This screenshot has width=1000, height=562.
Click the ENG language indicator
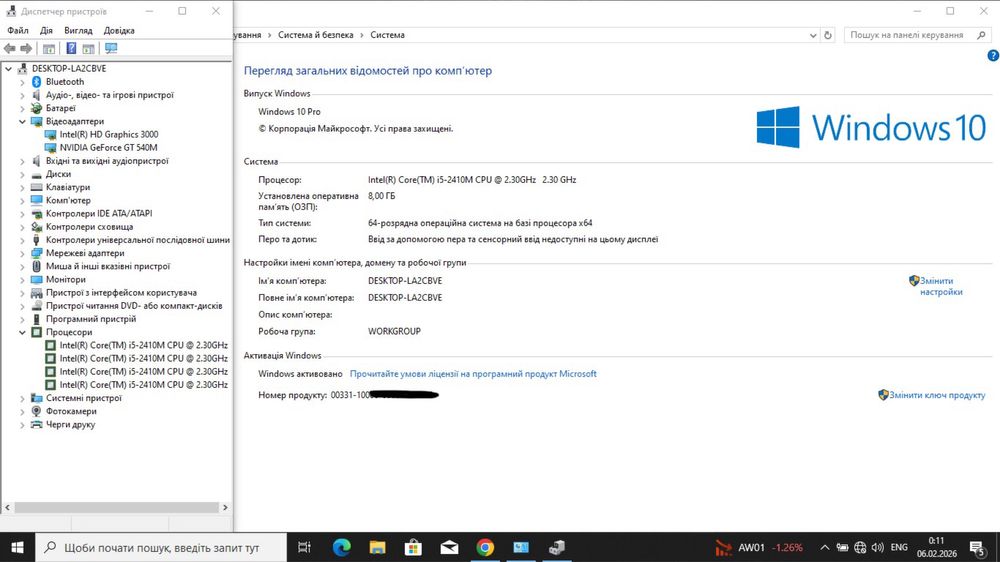click(899, 547)
